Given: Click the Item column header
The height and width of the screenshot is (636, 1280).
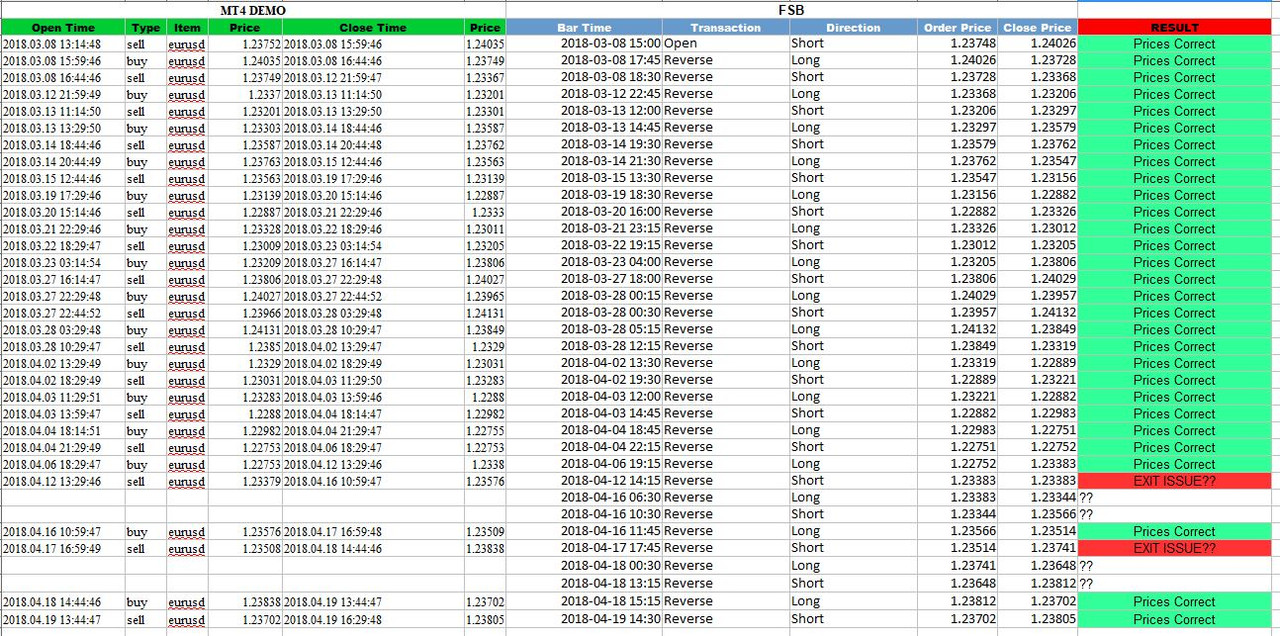Looking at the screenshot, I should click(186, 28).
